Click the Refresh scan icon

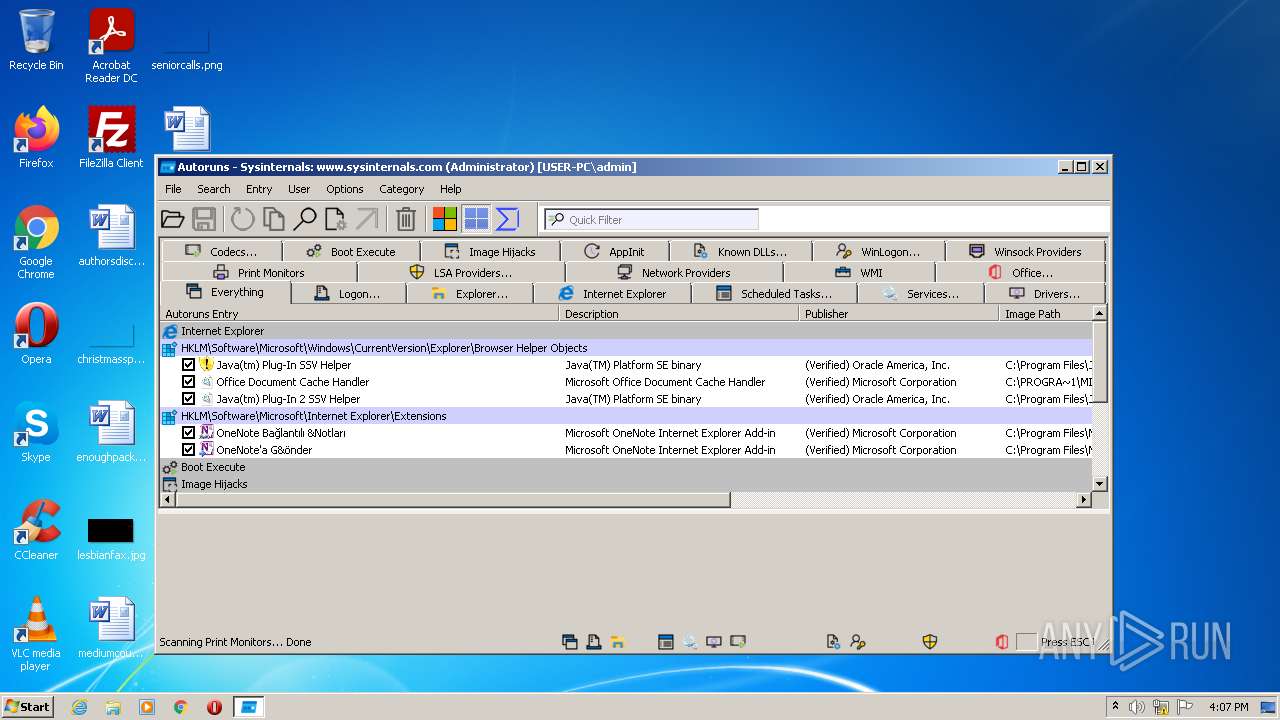click(242, 219)
